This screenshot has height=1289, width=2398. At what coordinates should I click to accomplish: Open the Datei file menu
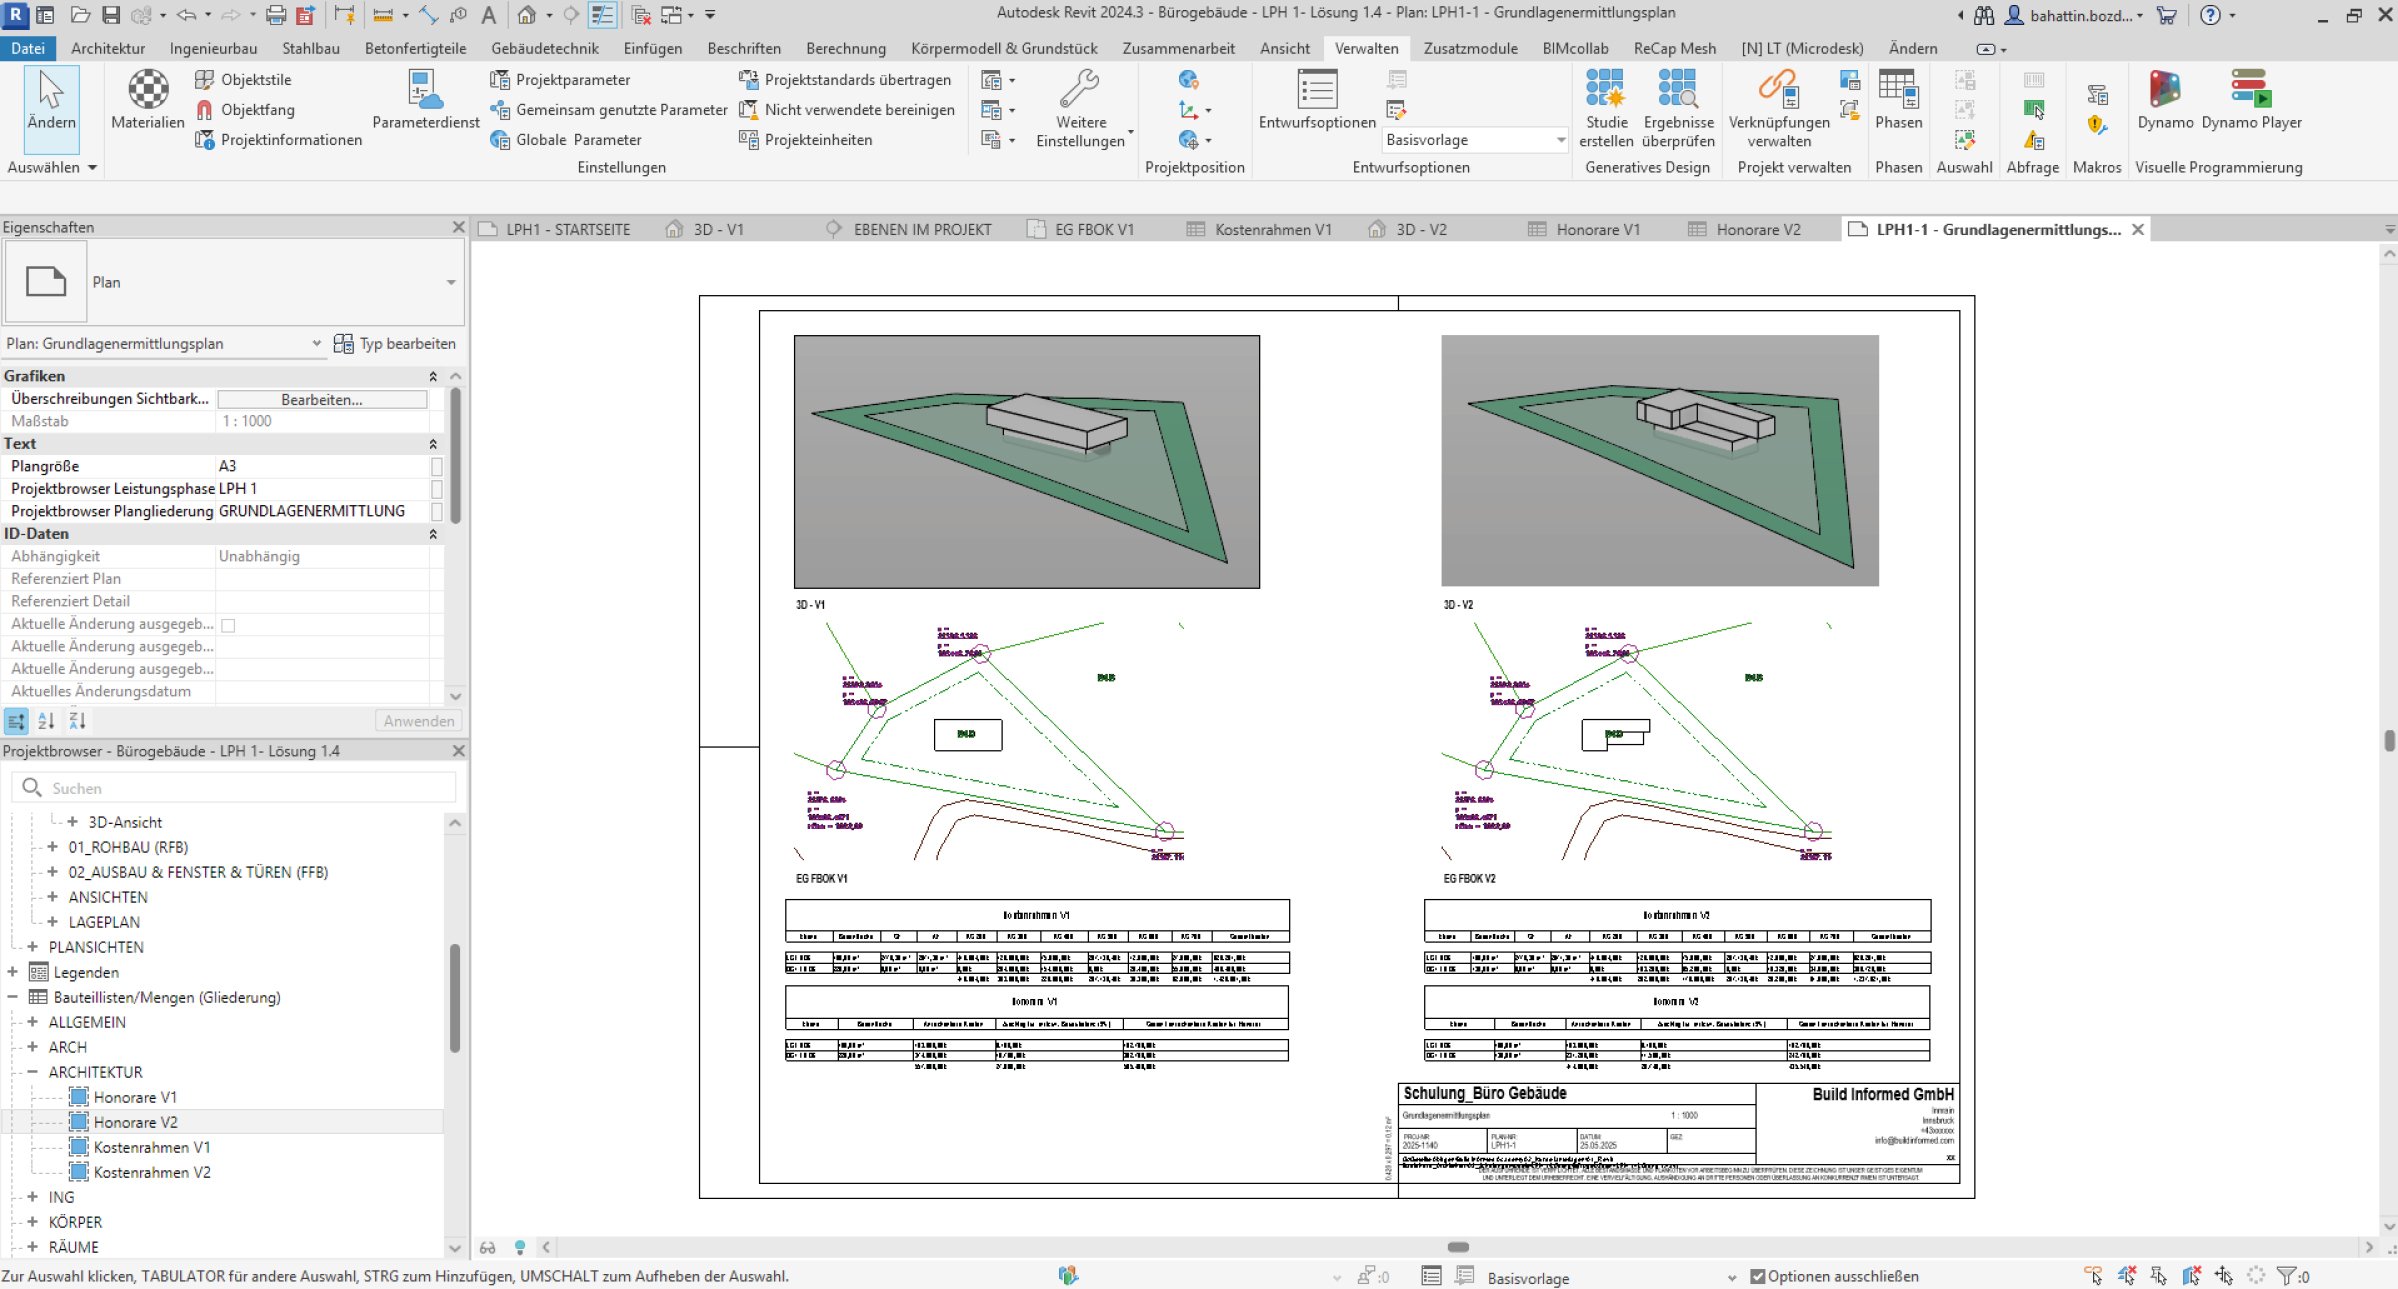pyautogui.click(x=28, y=48)
